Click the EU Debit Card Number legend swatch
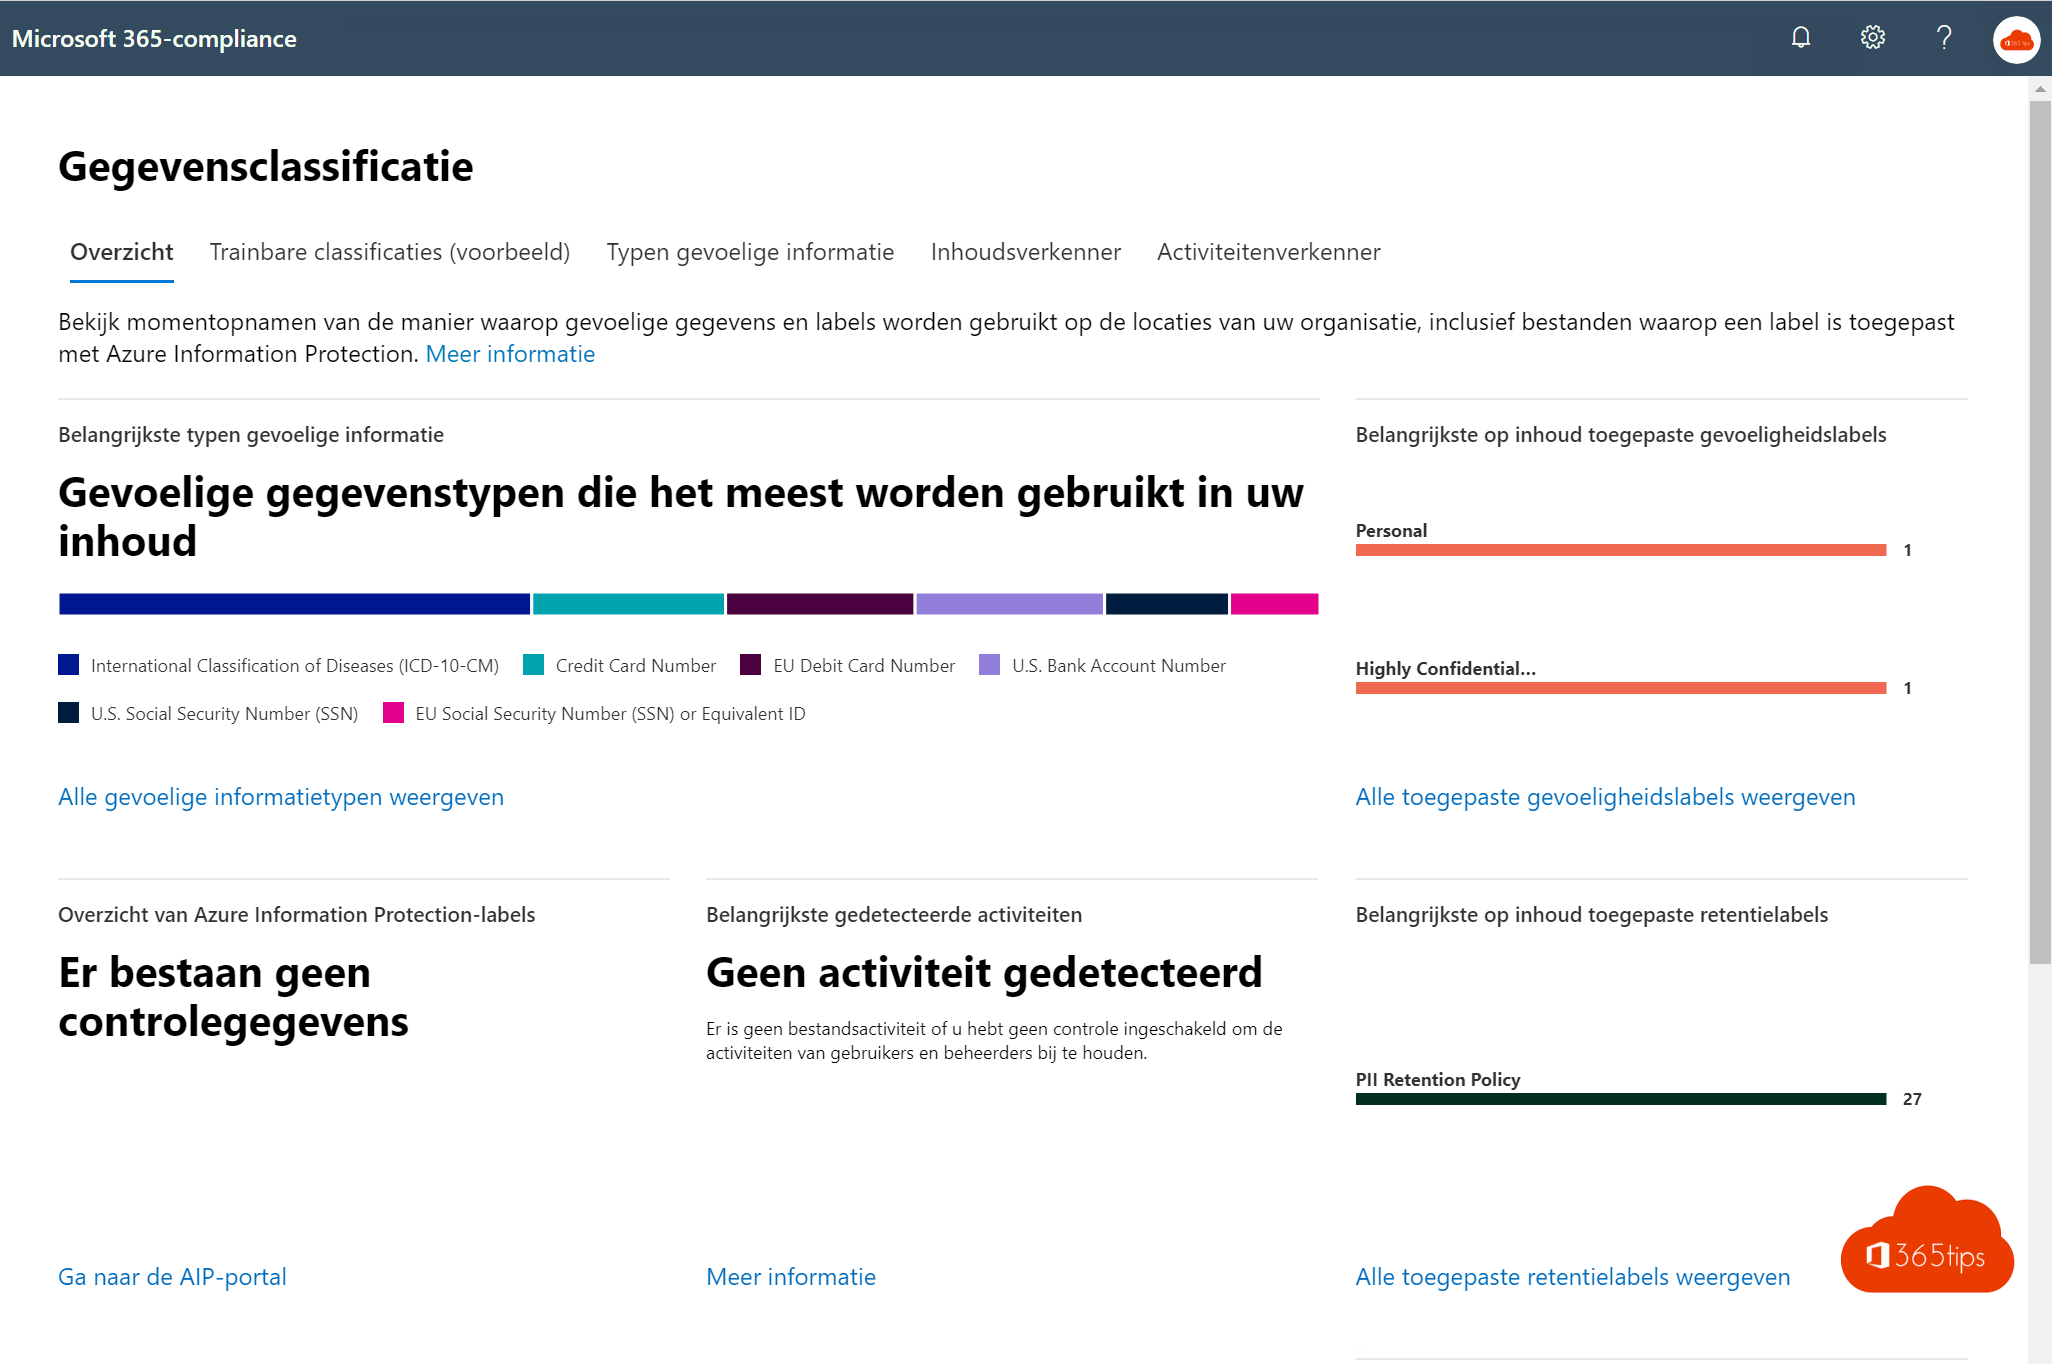This screenshot has height=1364, width=2052. [x=750, y=665]
